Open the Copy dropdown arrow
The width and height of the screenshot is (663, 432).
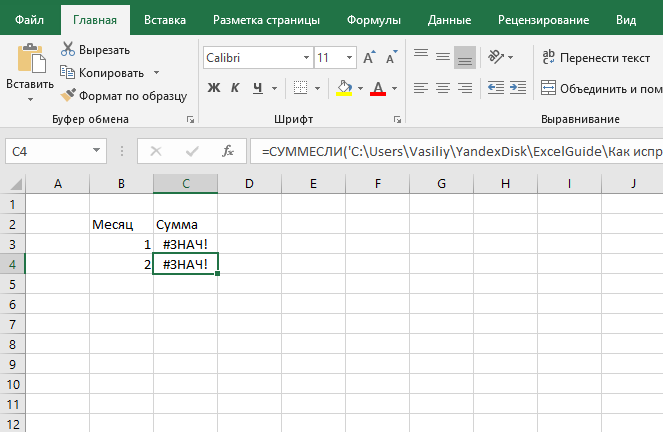[156, 73]
